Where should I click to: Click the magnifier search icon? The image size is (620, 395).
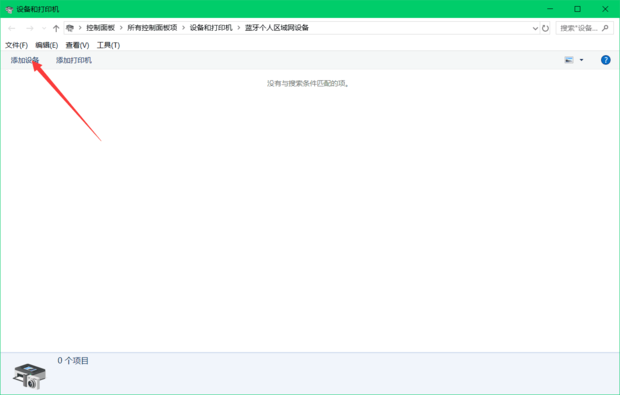pyautogui.click(x=605, y=28)
